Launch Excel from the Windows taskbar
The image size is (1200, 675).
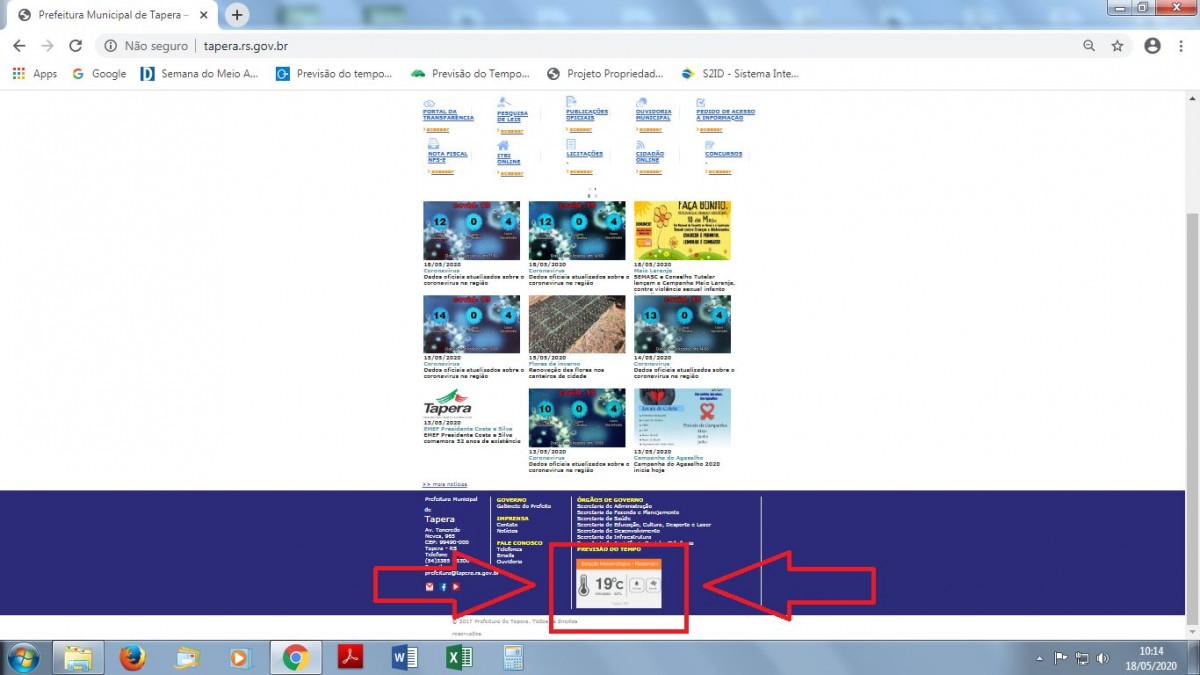(x=459, y=657)
